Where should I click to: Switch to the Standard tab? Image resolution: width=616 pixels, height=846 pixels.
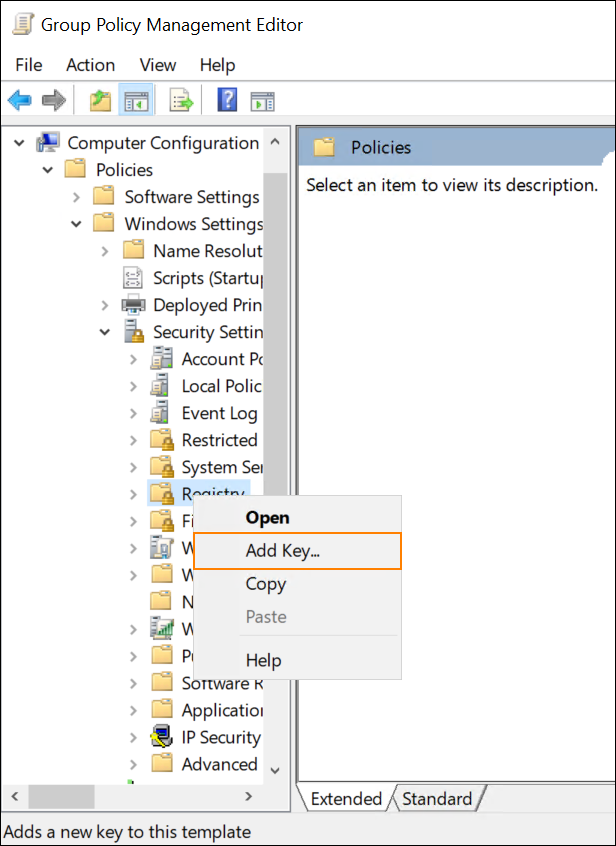(437, 799)
